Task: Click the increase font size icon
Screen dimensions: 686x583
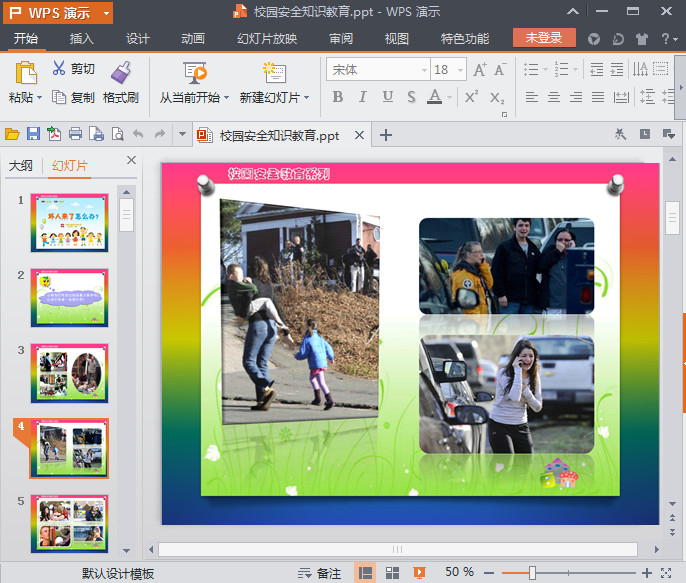Action: tap(480, 70)
